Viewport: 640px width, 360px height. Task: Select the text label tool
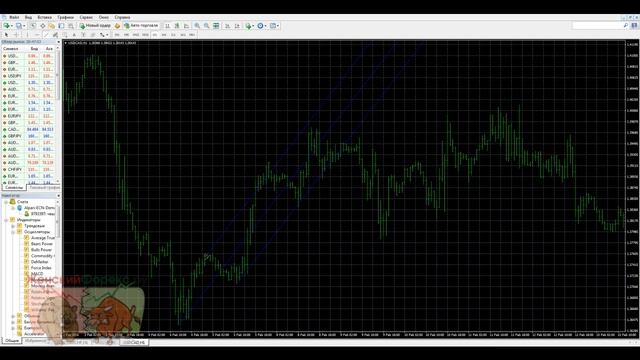(x=83, y=35)
